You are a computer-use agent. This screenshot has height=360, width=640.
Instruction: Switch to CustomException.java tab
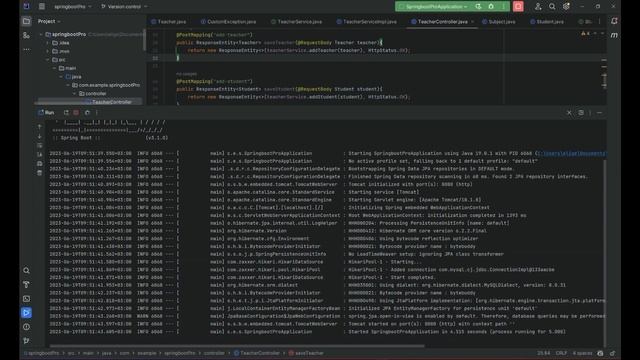point(229,22)
